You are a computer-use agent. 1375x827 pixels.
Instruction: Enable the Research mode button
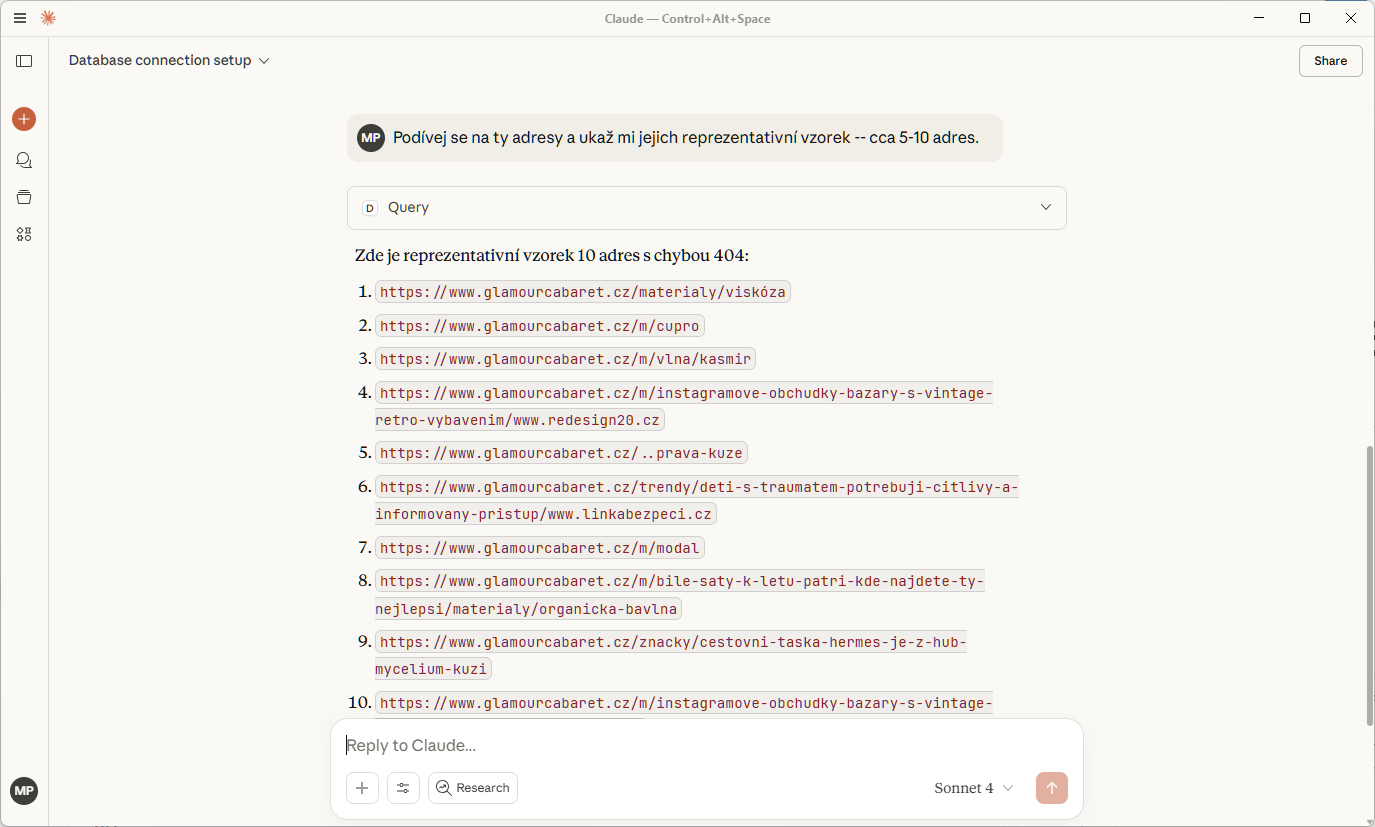pyautogui.click(x=473, y=788)
